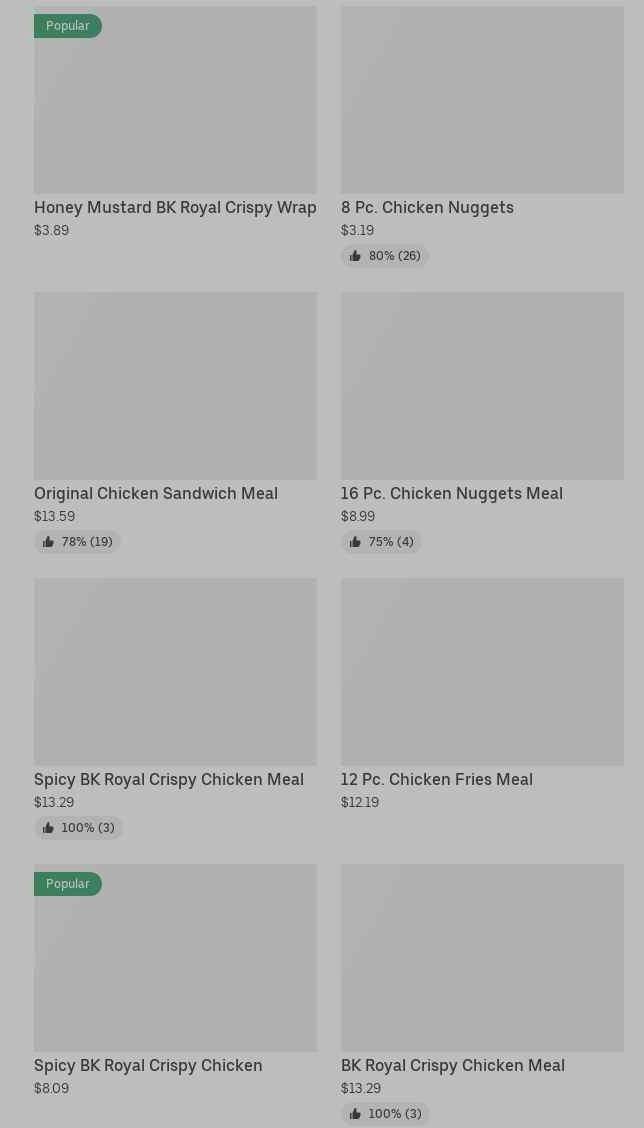This screenshot has height=1128, width=644.
Task: Click thumbs-up icon under 8 Pc. Chicken Nuggets
Action: point(355,256)
